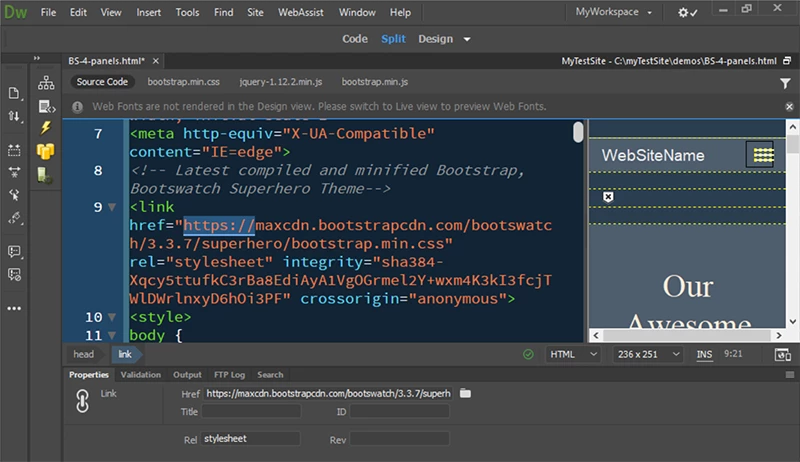Click the preview in browser icon
The image size is (800, 462).
782,354
